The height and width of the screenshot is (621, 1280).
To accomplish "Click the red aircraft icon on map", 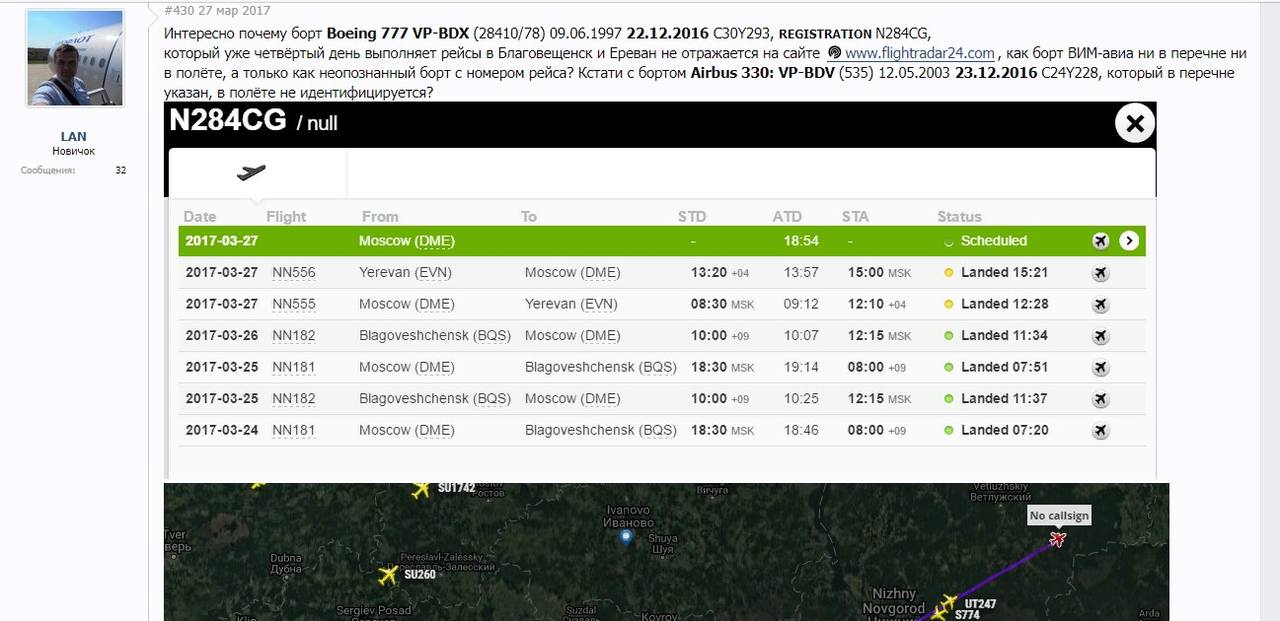I will 1057,540.
